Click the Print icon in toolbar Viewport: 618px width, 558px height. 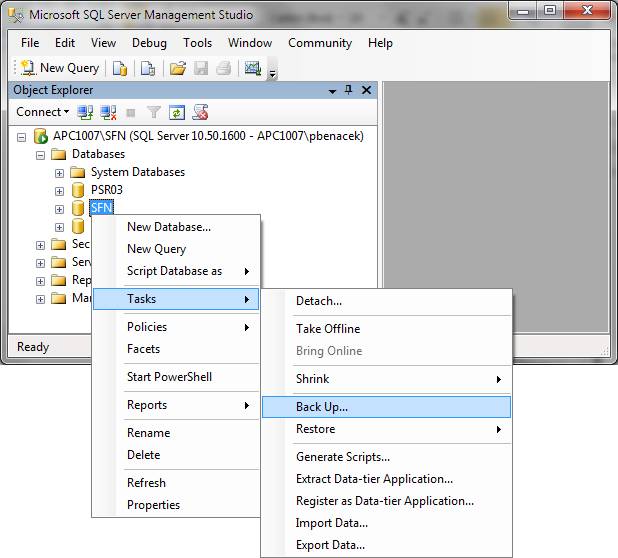click(x=223, y=68)
